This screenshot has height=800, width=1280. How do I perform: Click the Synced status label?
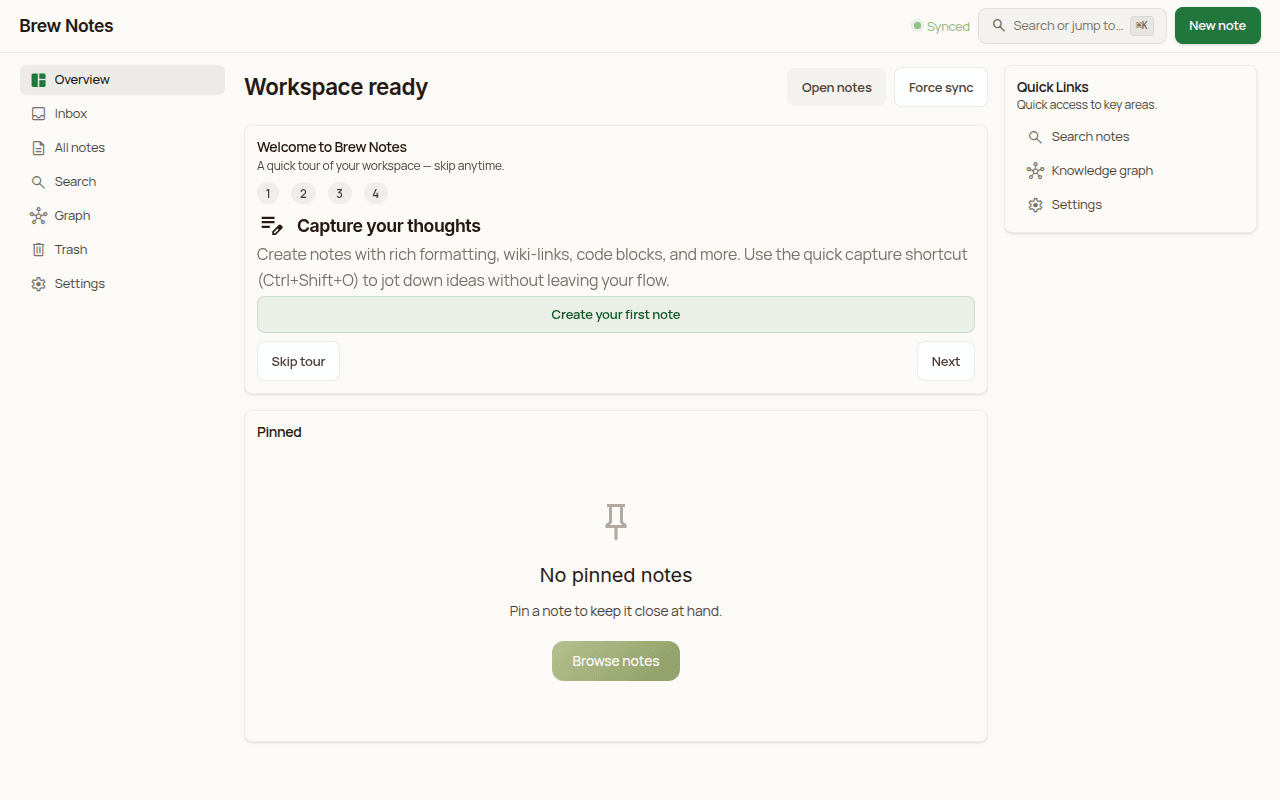click(x=948, y=27)
